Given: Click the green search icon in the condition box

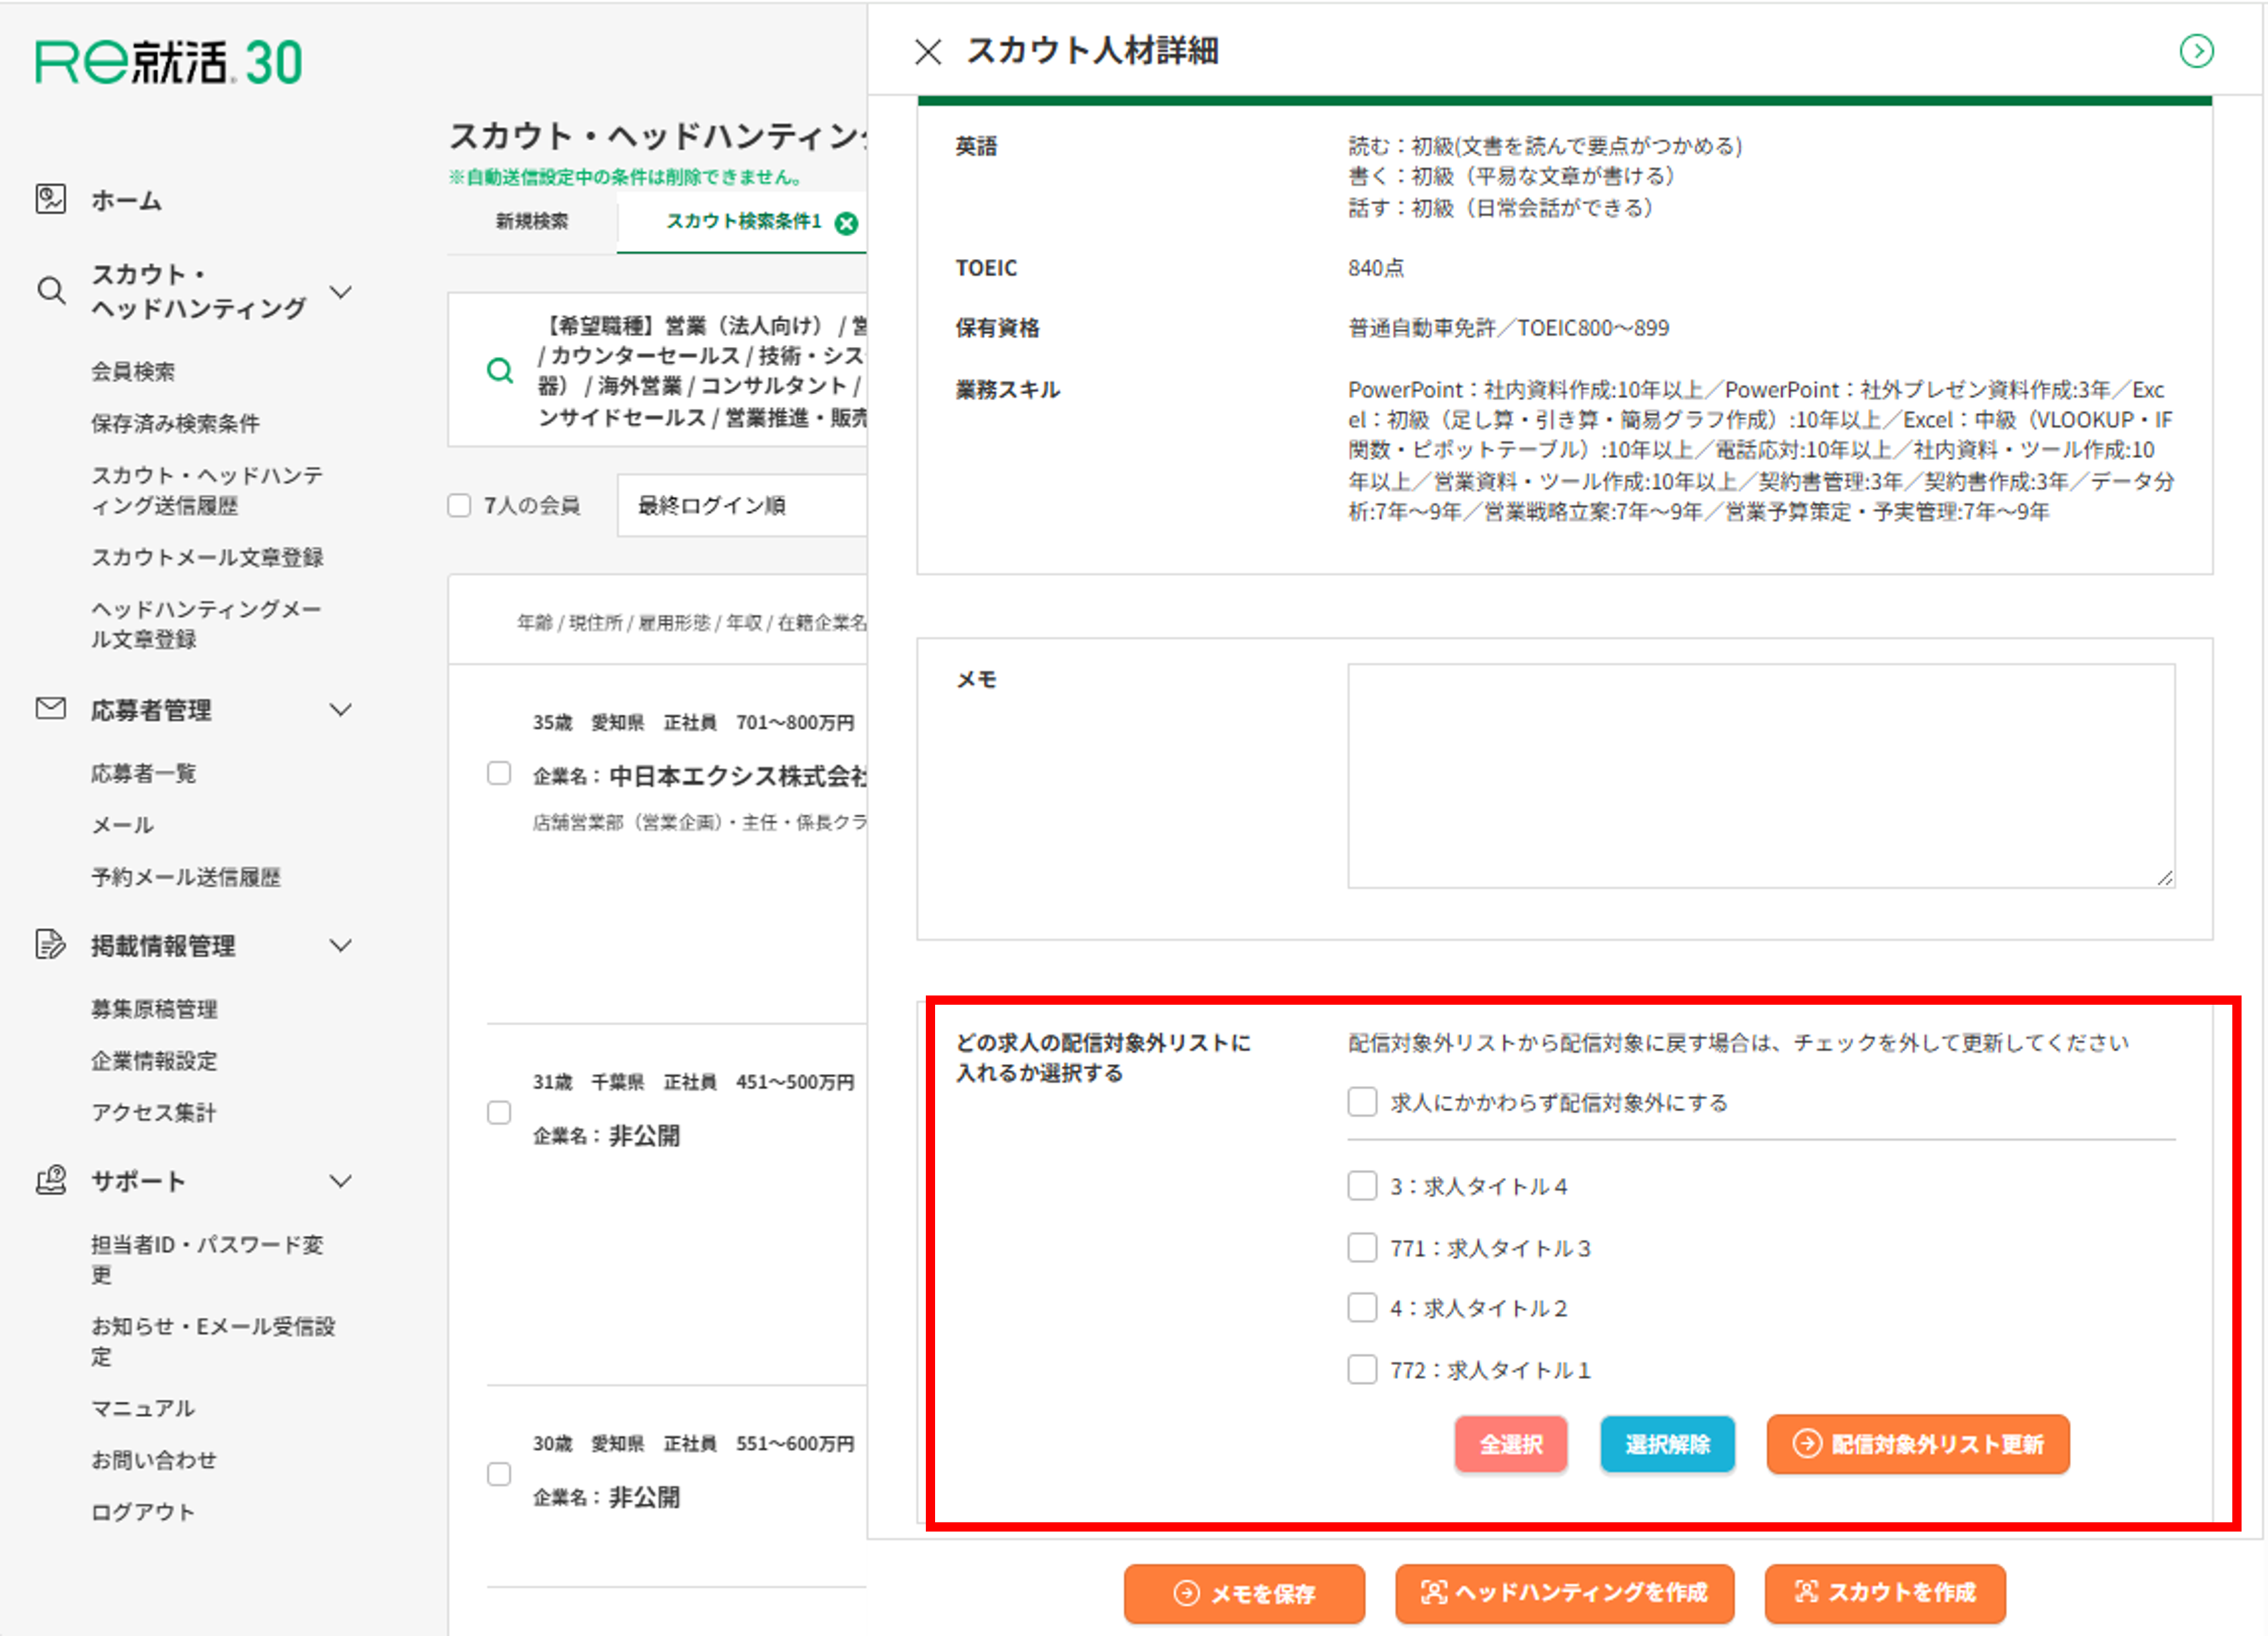Looking at the screenshot, I should click(499, 371).
